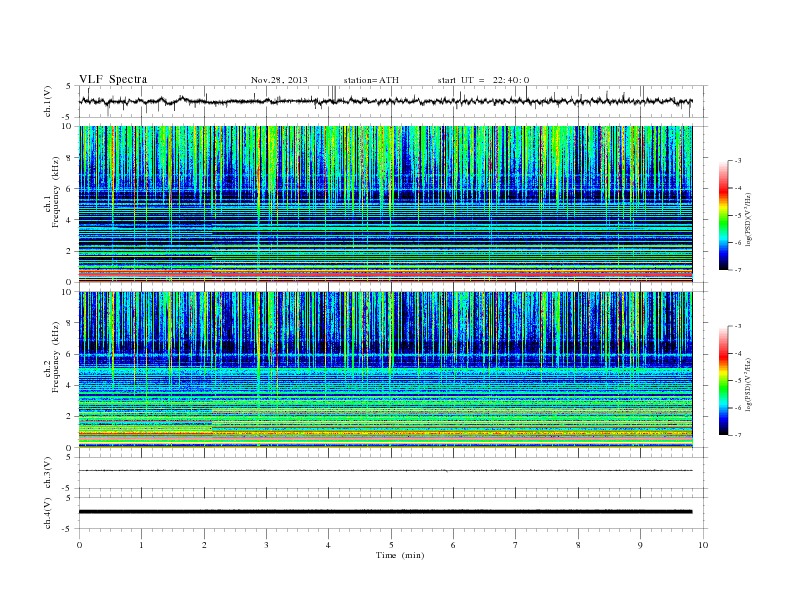
Task: Click inside the ch.2 spectrogram panel
Action: pyautogui.click(x=385, y=370)
